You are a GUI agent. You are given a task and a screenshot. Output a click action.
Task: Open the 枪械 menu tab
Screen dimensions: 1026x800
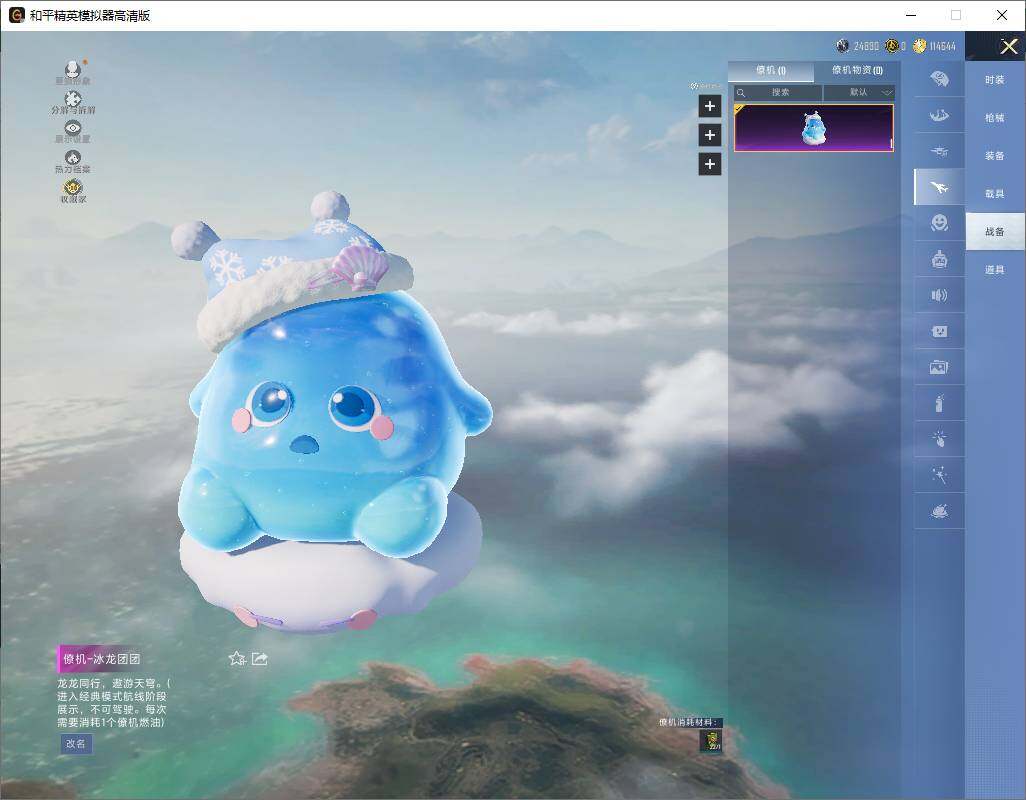click(x=995, y=118)
